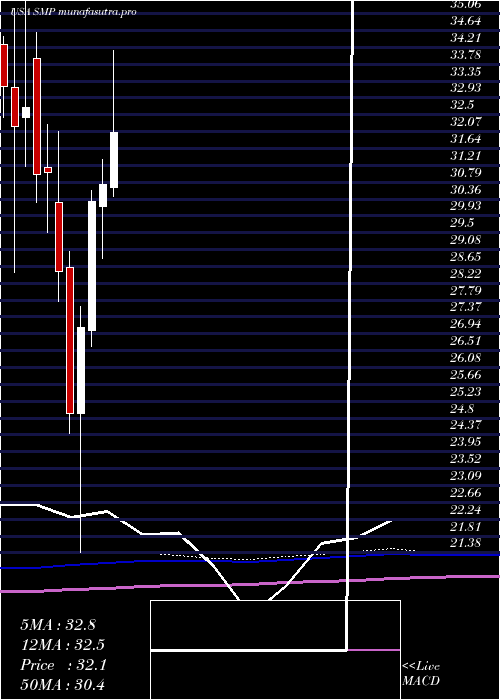Image resolution: width=500 pixels, height=700 pixels.
Task: Click the 26.94 price axis label
Action: [466, 325]
